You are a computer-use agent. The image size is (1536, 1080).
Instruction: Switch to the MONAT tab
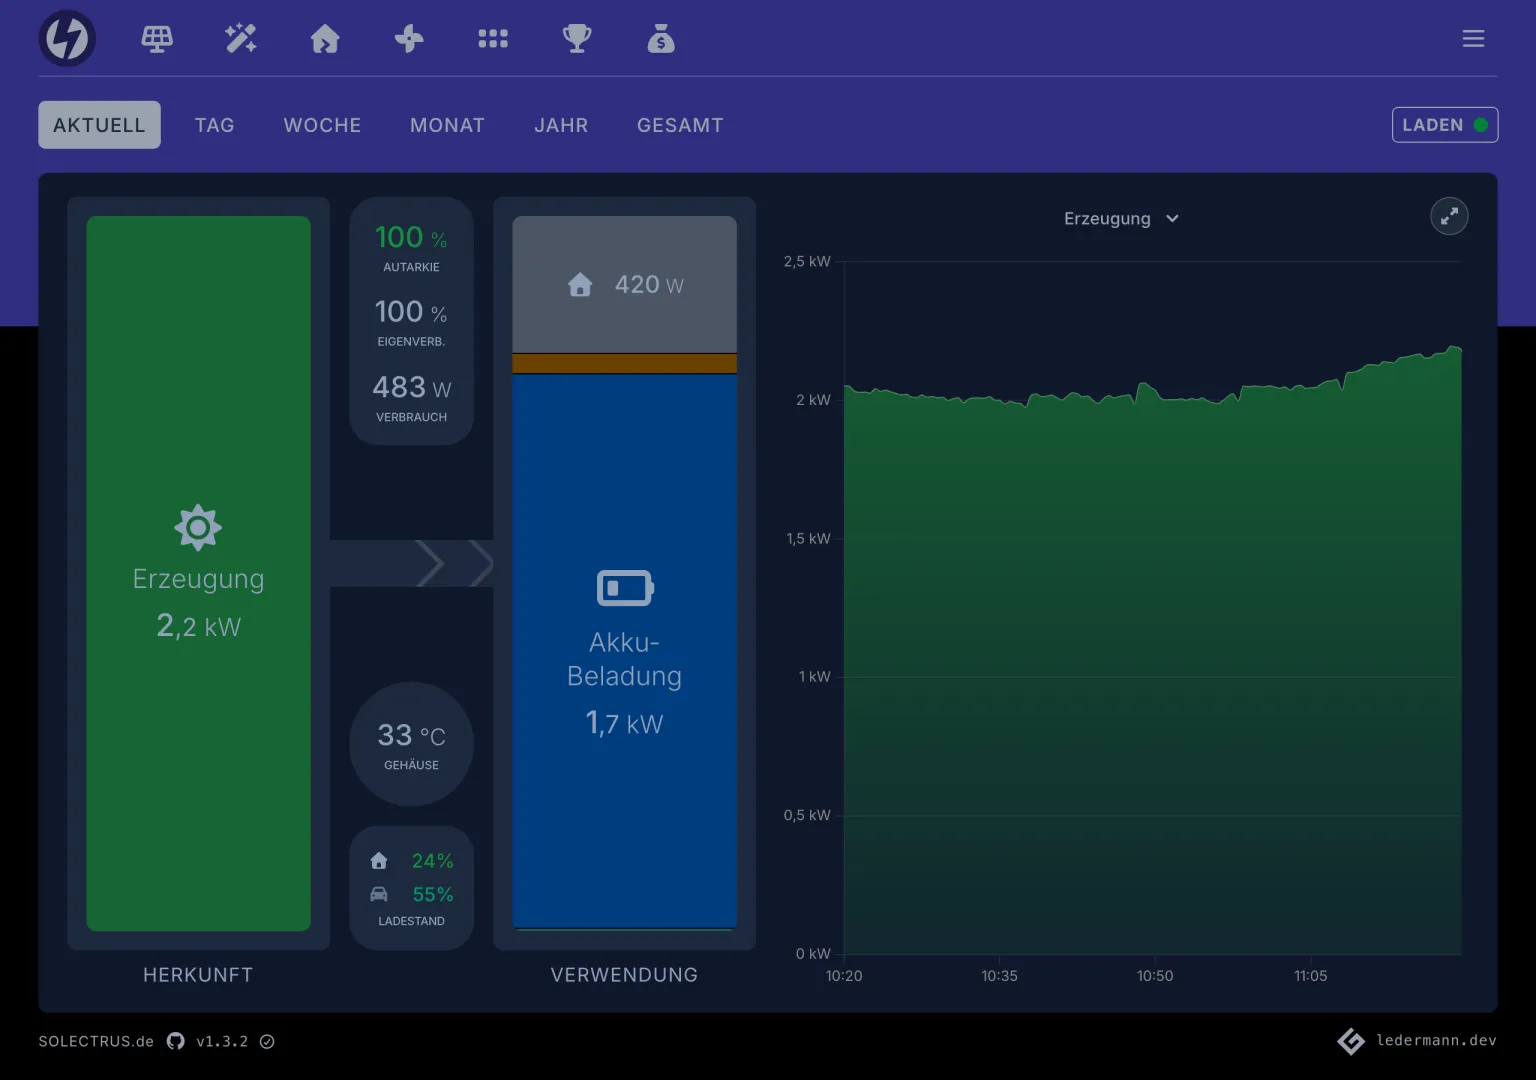(447, 125)
